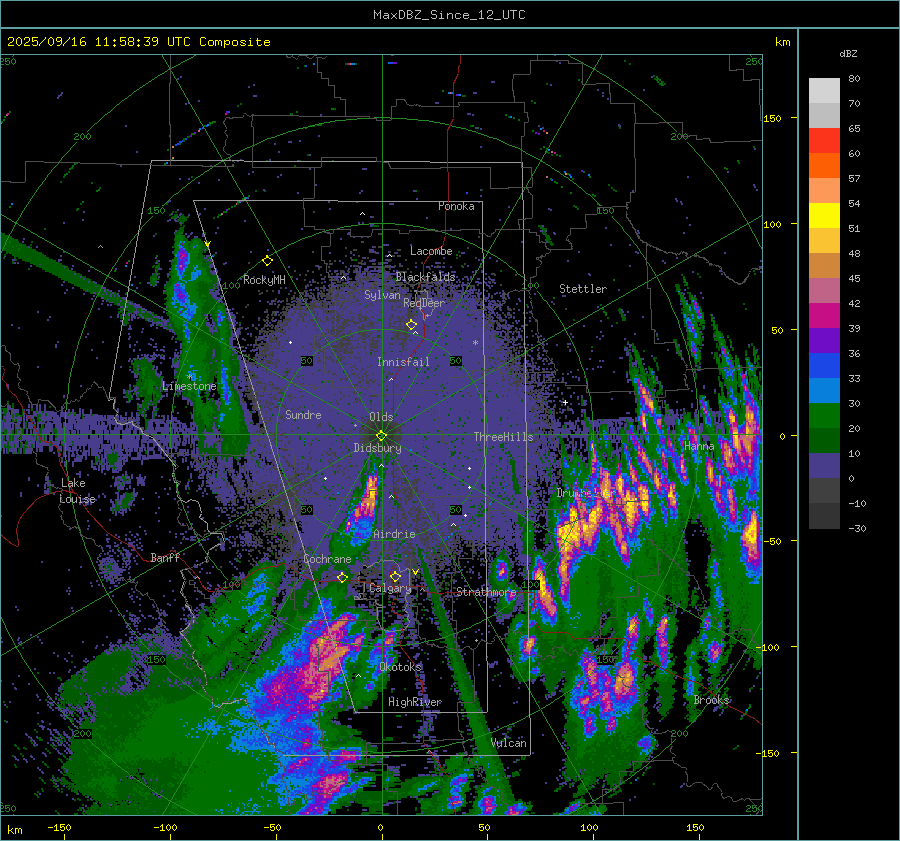Select the radar center diamond near Olds
Screen dimensions: 900x841
(381, 435)
